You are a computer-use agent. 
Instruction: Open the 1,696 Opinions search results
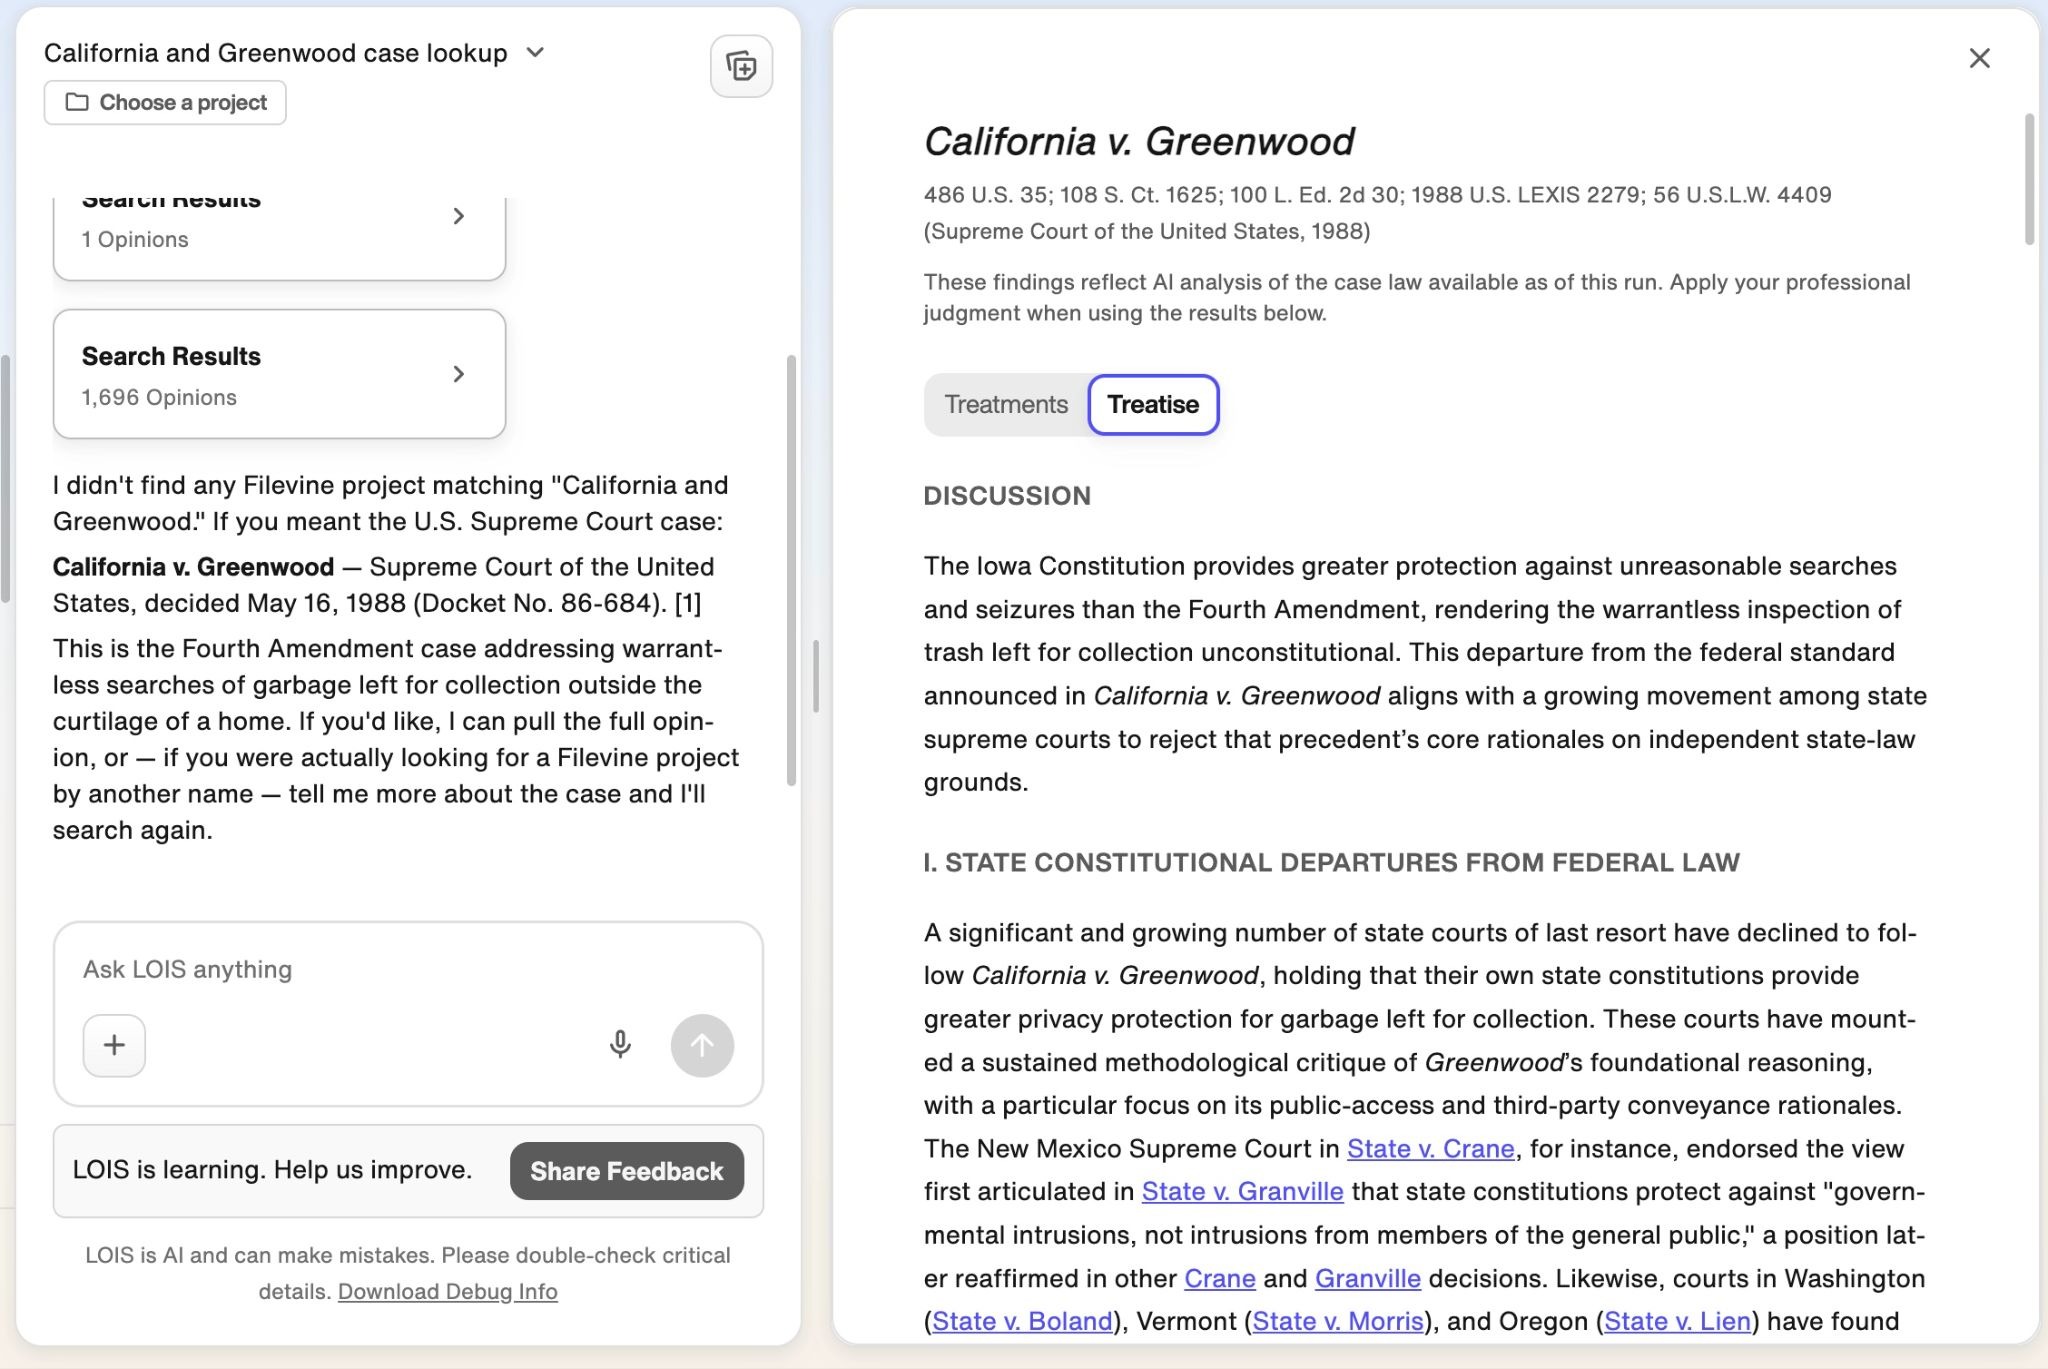[x=279, y=374]
